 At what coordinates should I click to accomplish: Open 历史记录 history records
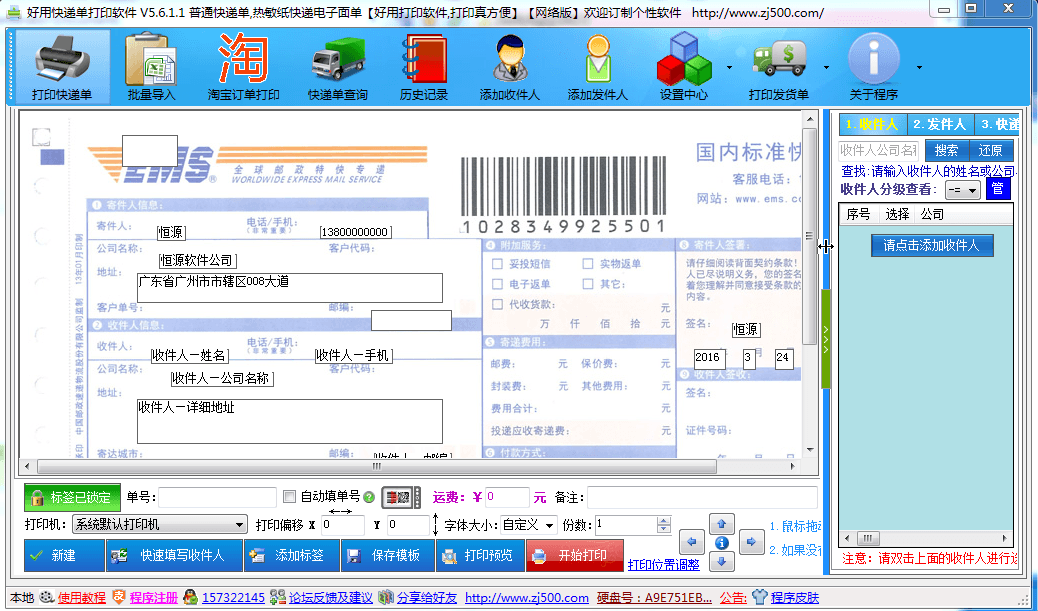[x=423, y=67]
